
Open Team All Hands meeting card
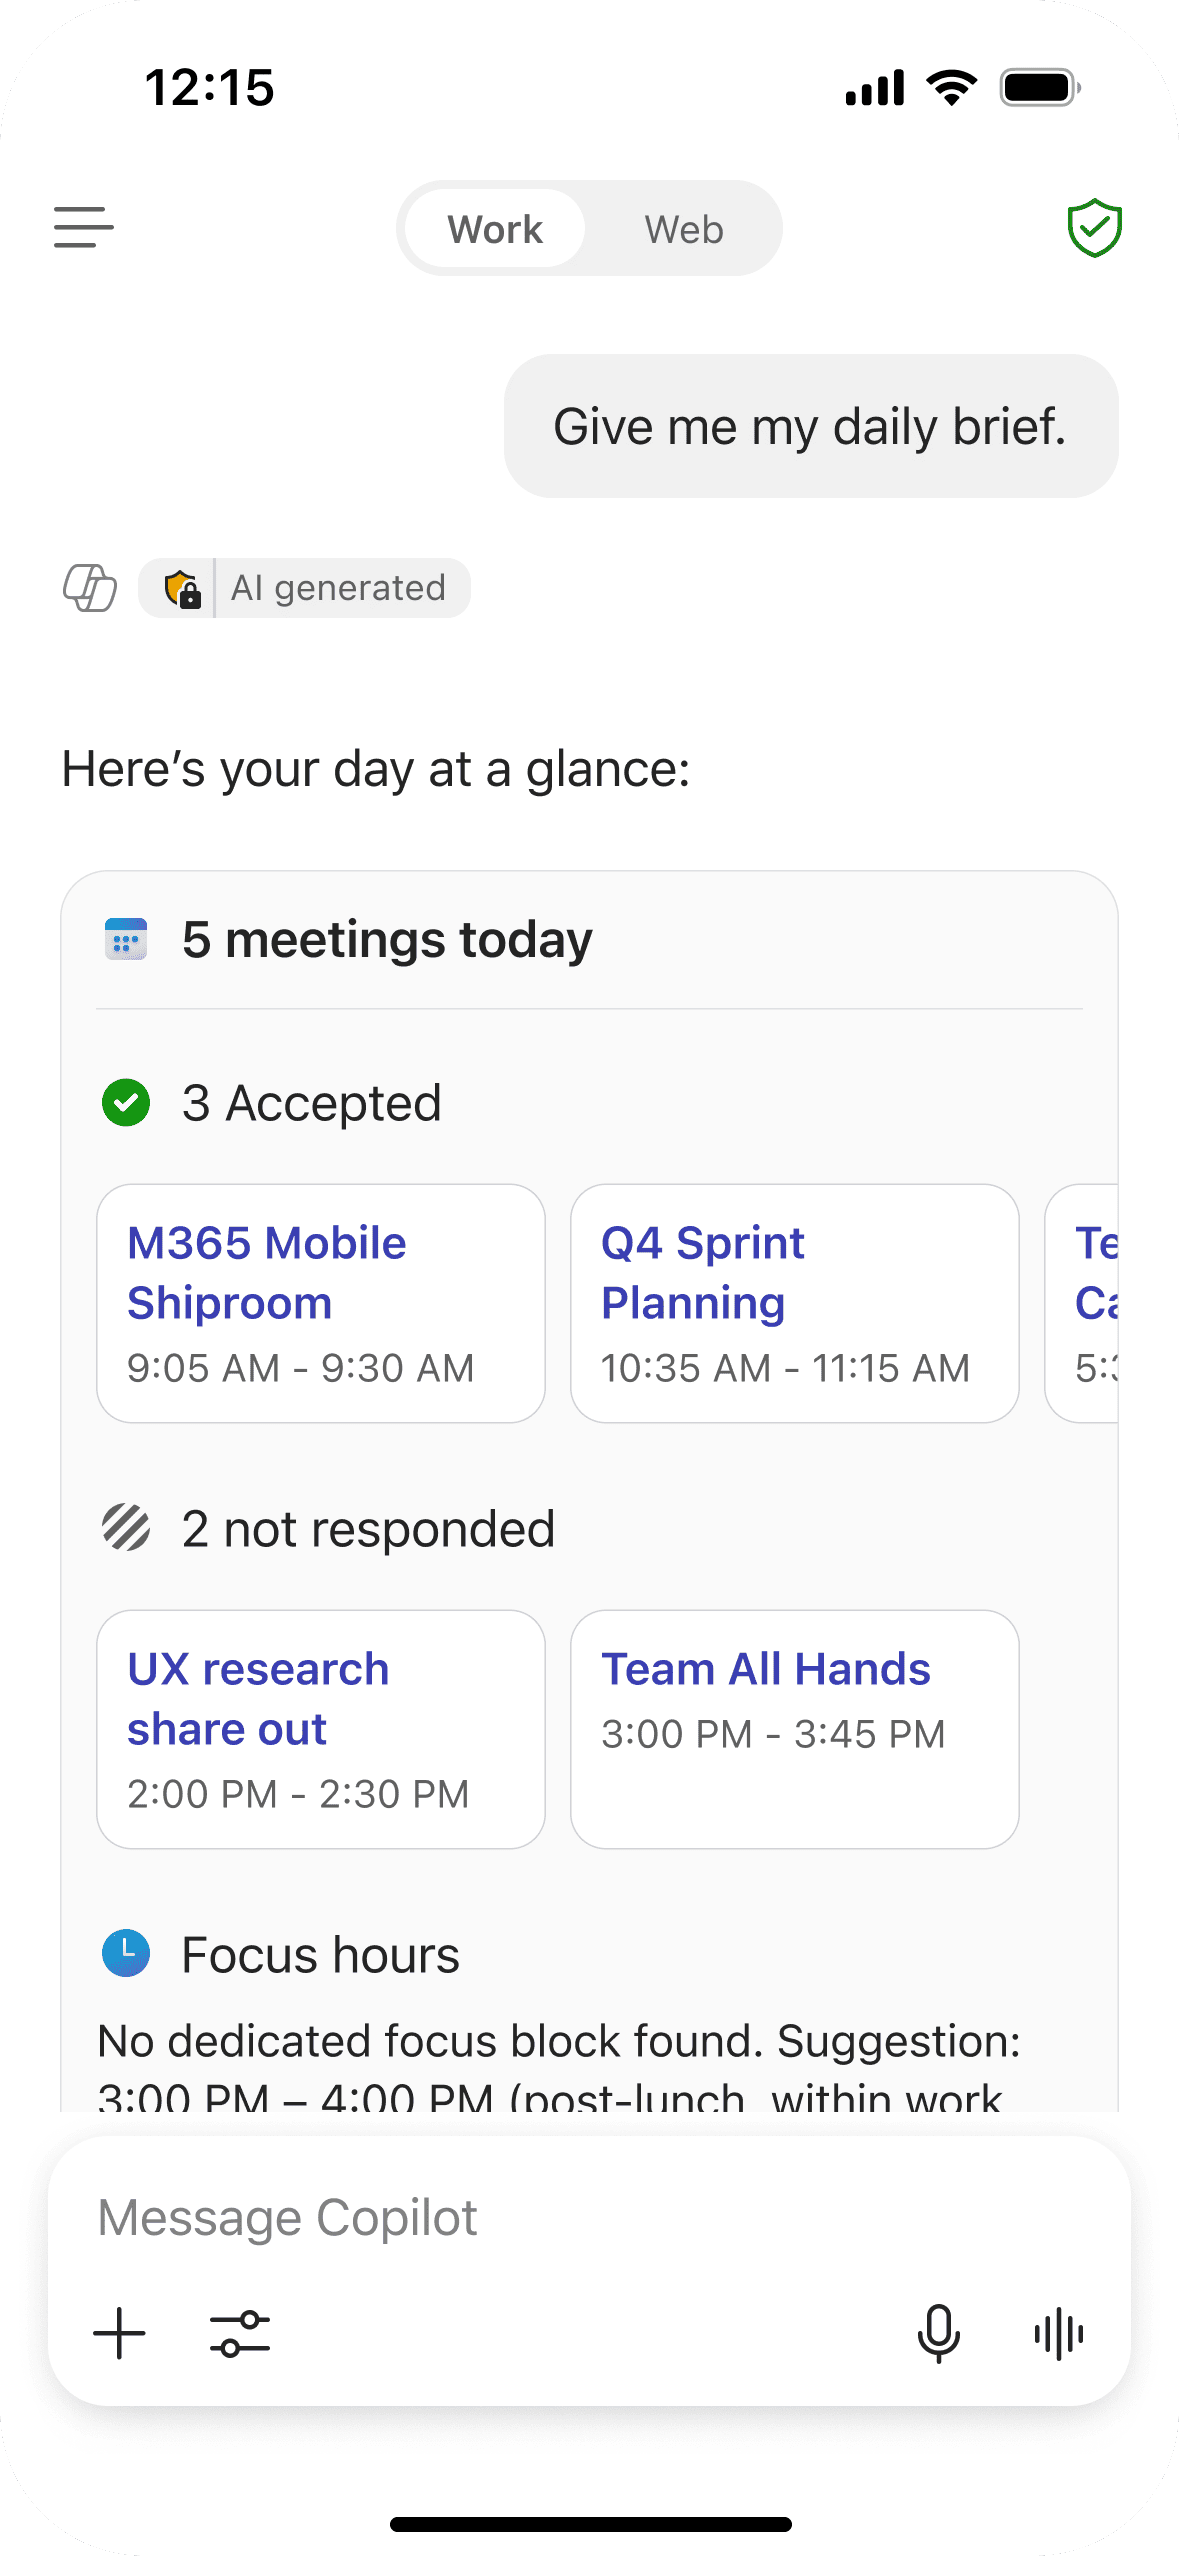[795, 1729]
